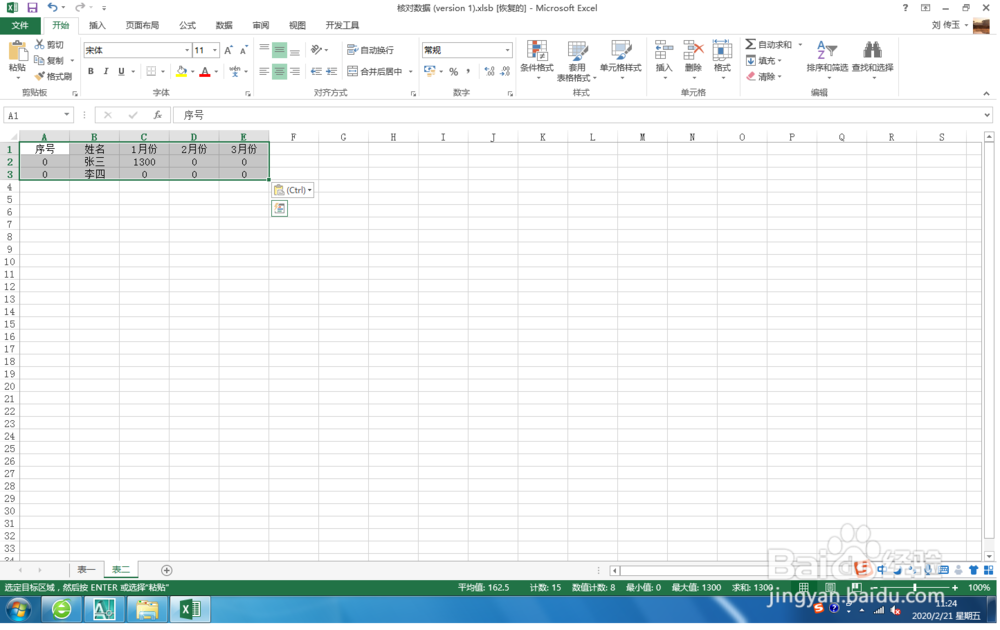
Task: Expand the AutoSum dropdown arrow
Action: 800,44
